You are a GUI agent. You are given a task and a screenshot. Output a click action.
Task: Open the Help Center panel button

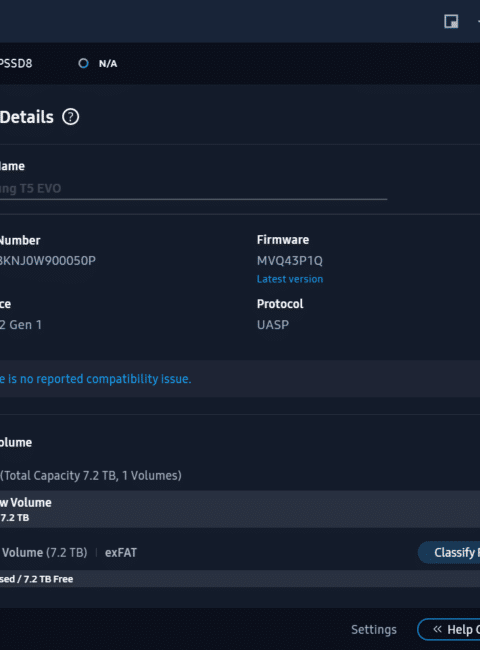448,630
